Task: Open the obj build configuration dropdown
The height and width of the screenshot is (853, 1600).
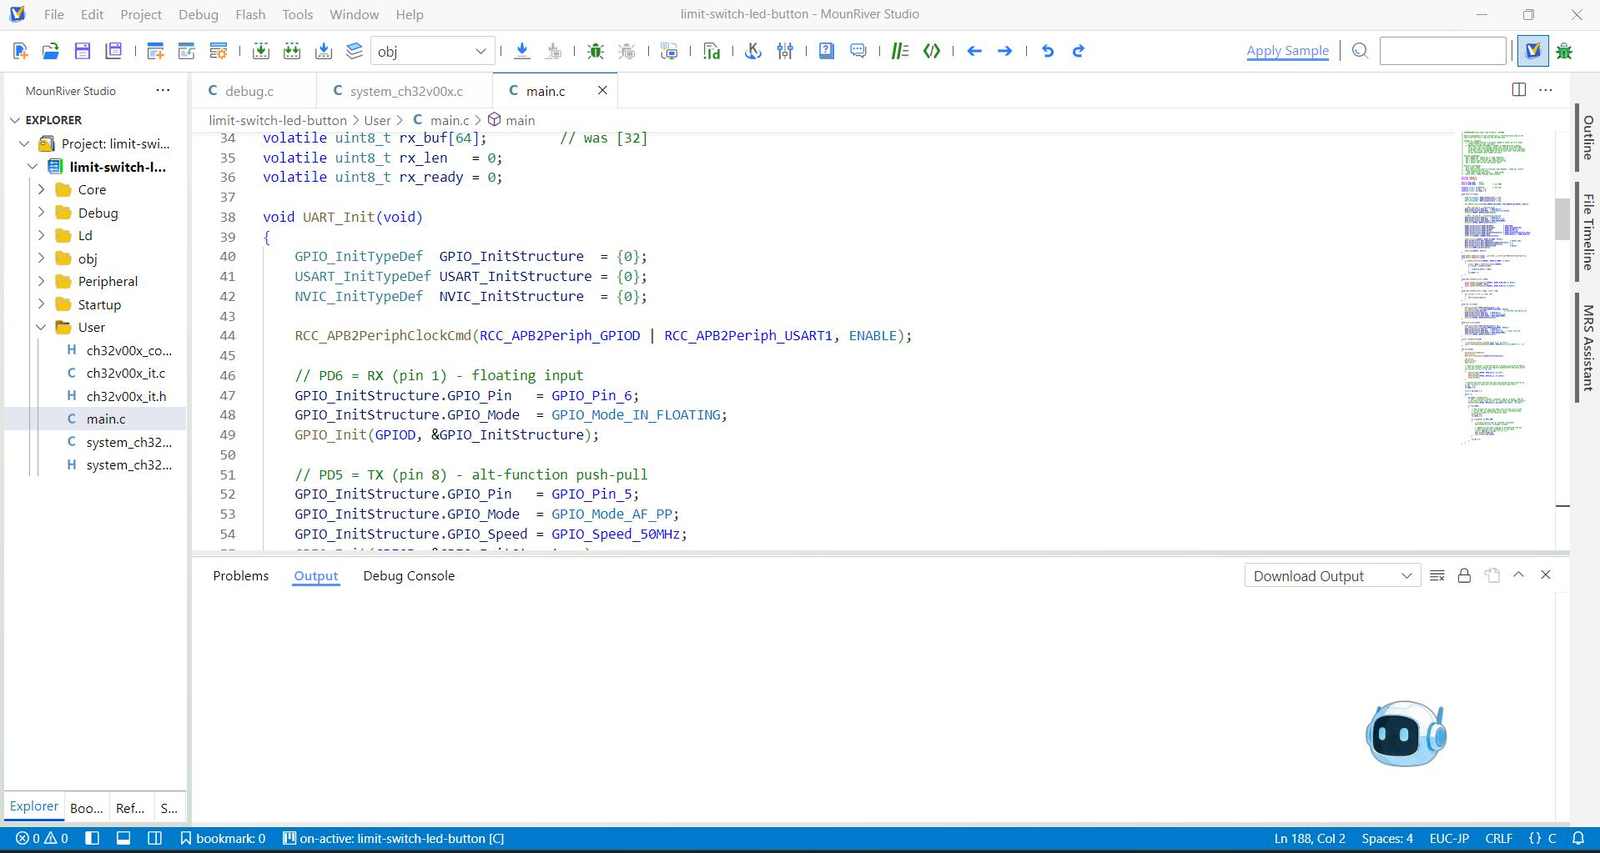Action: tap(432, 51)
